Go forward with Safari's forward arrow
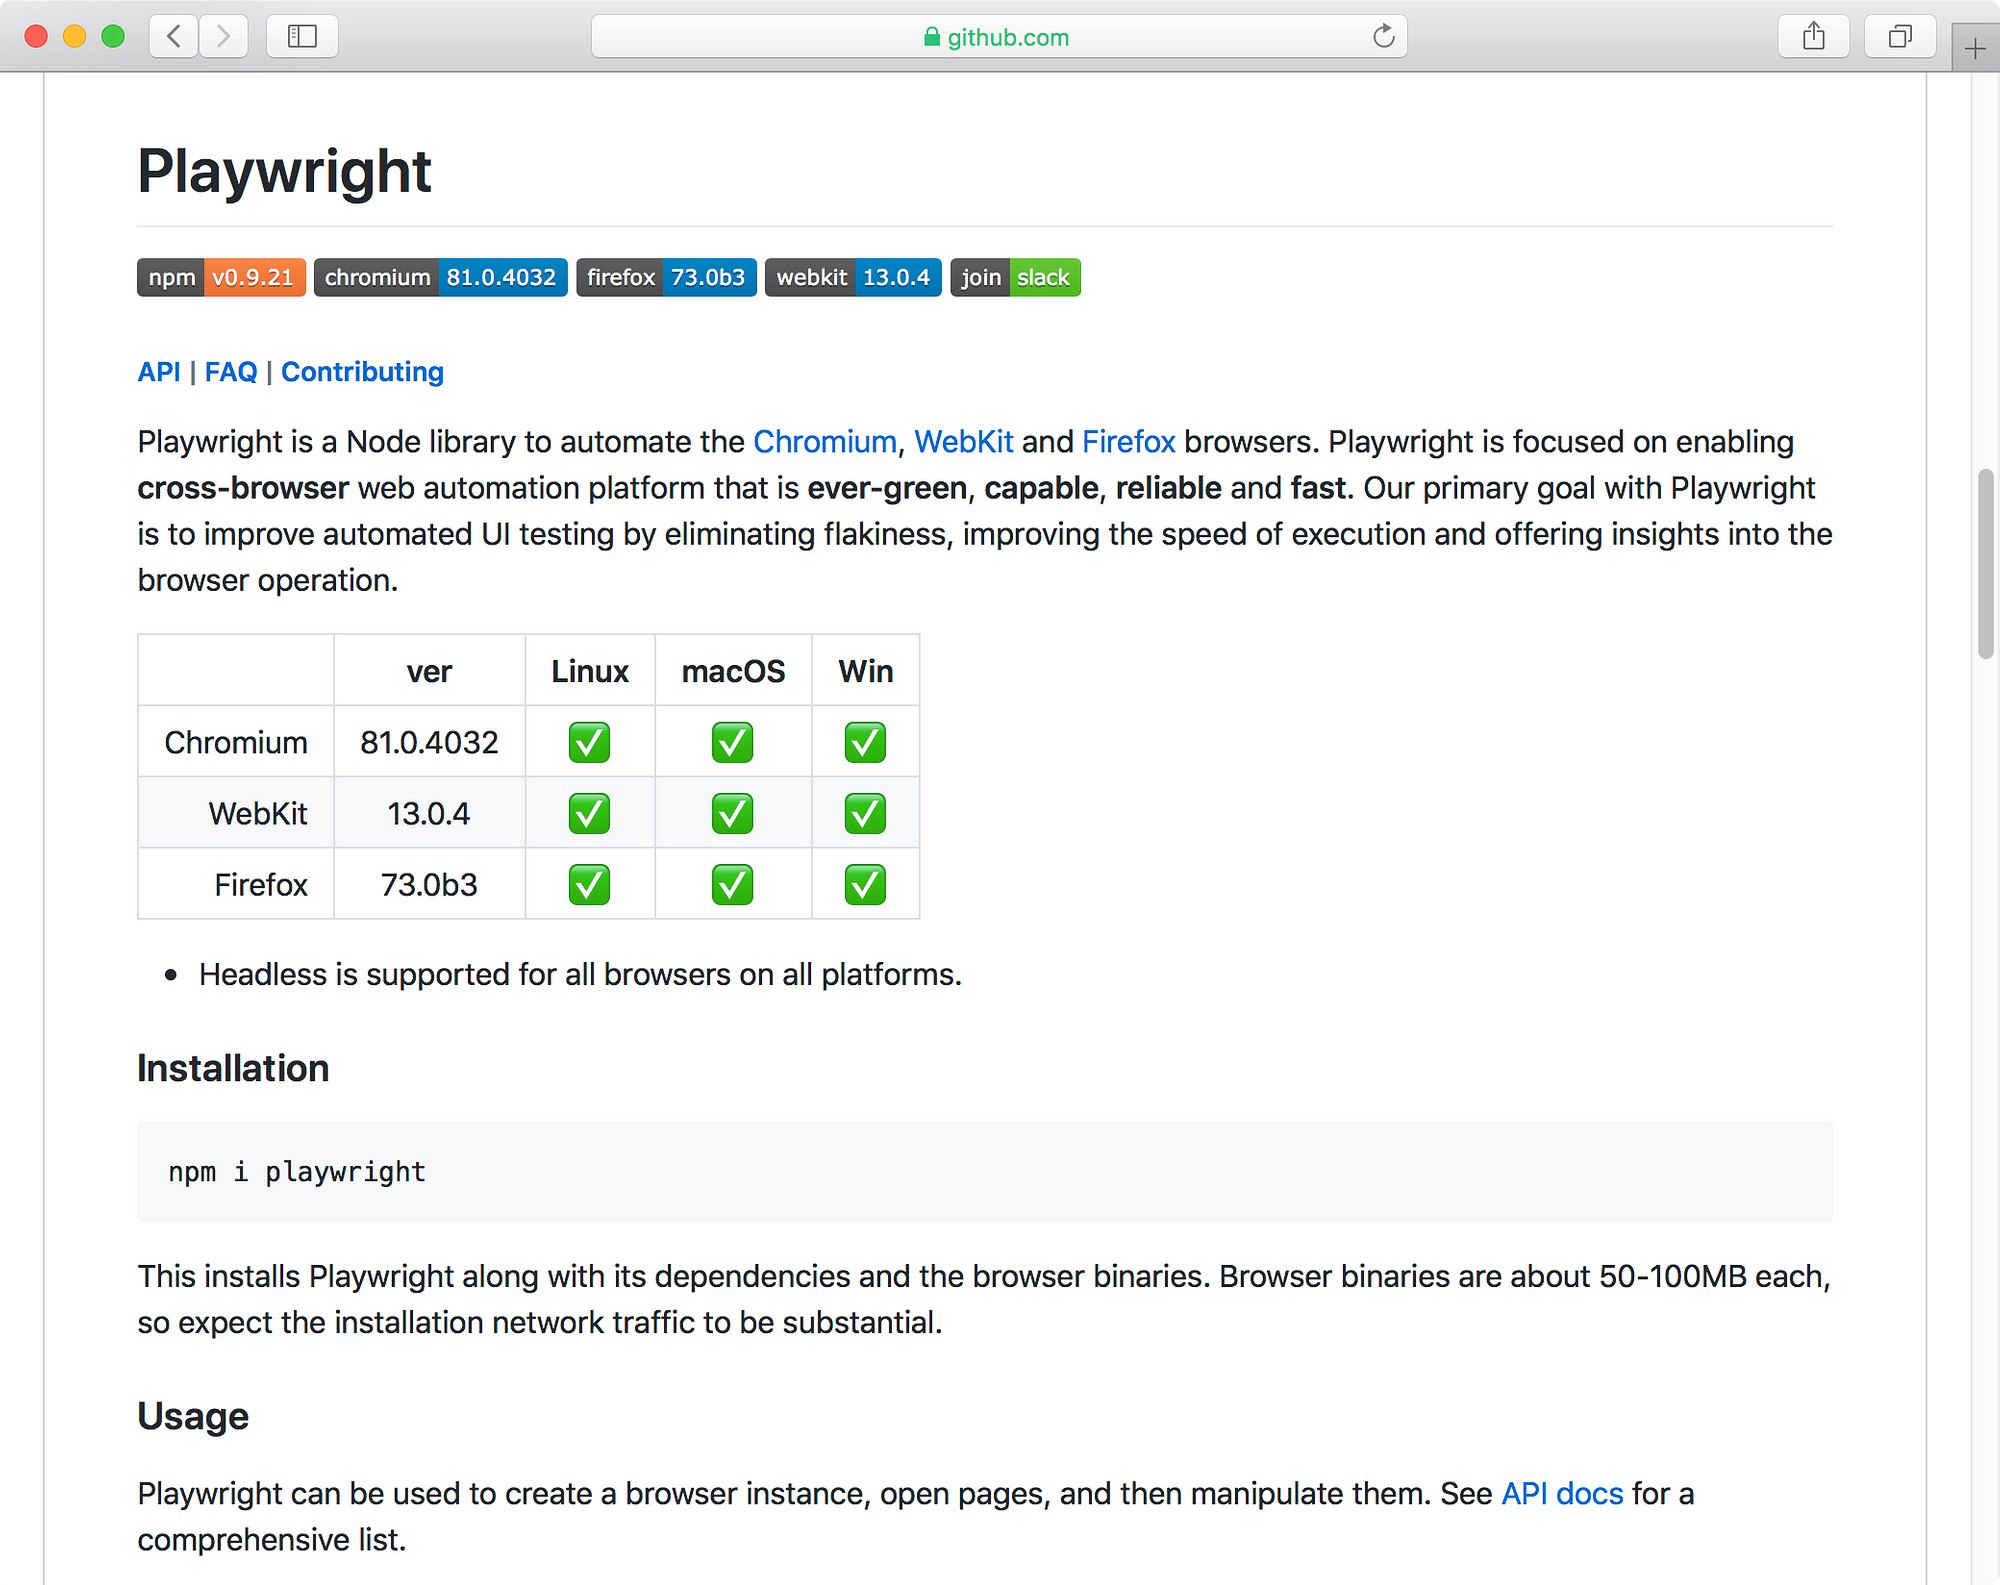Screen dimensions: 2000x1585 point(223,37)
